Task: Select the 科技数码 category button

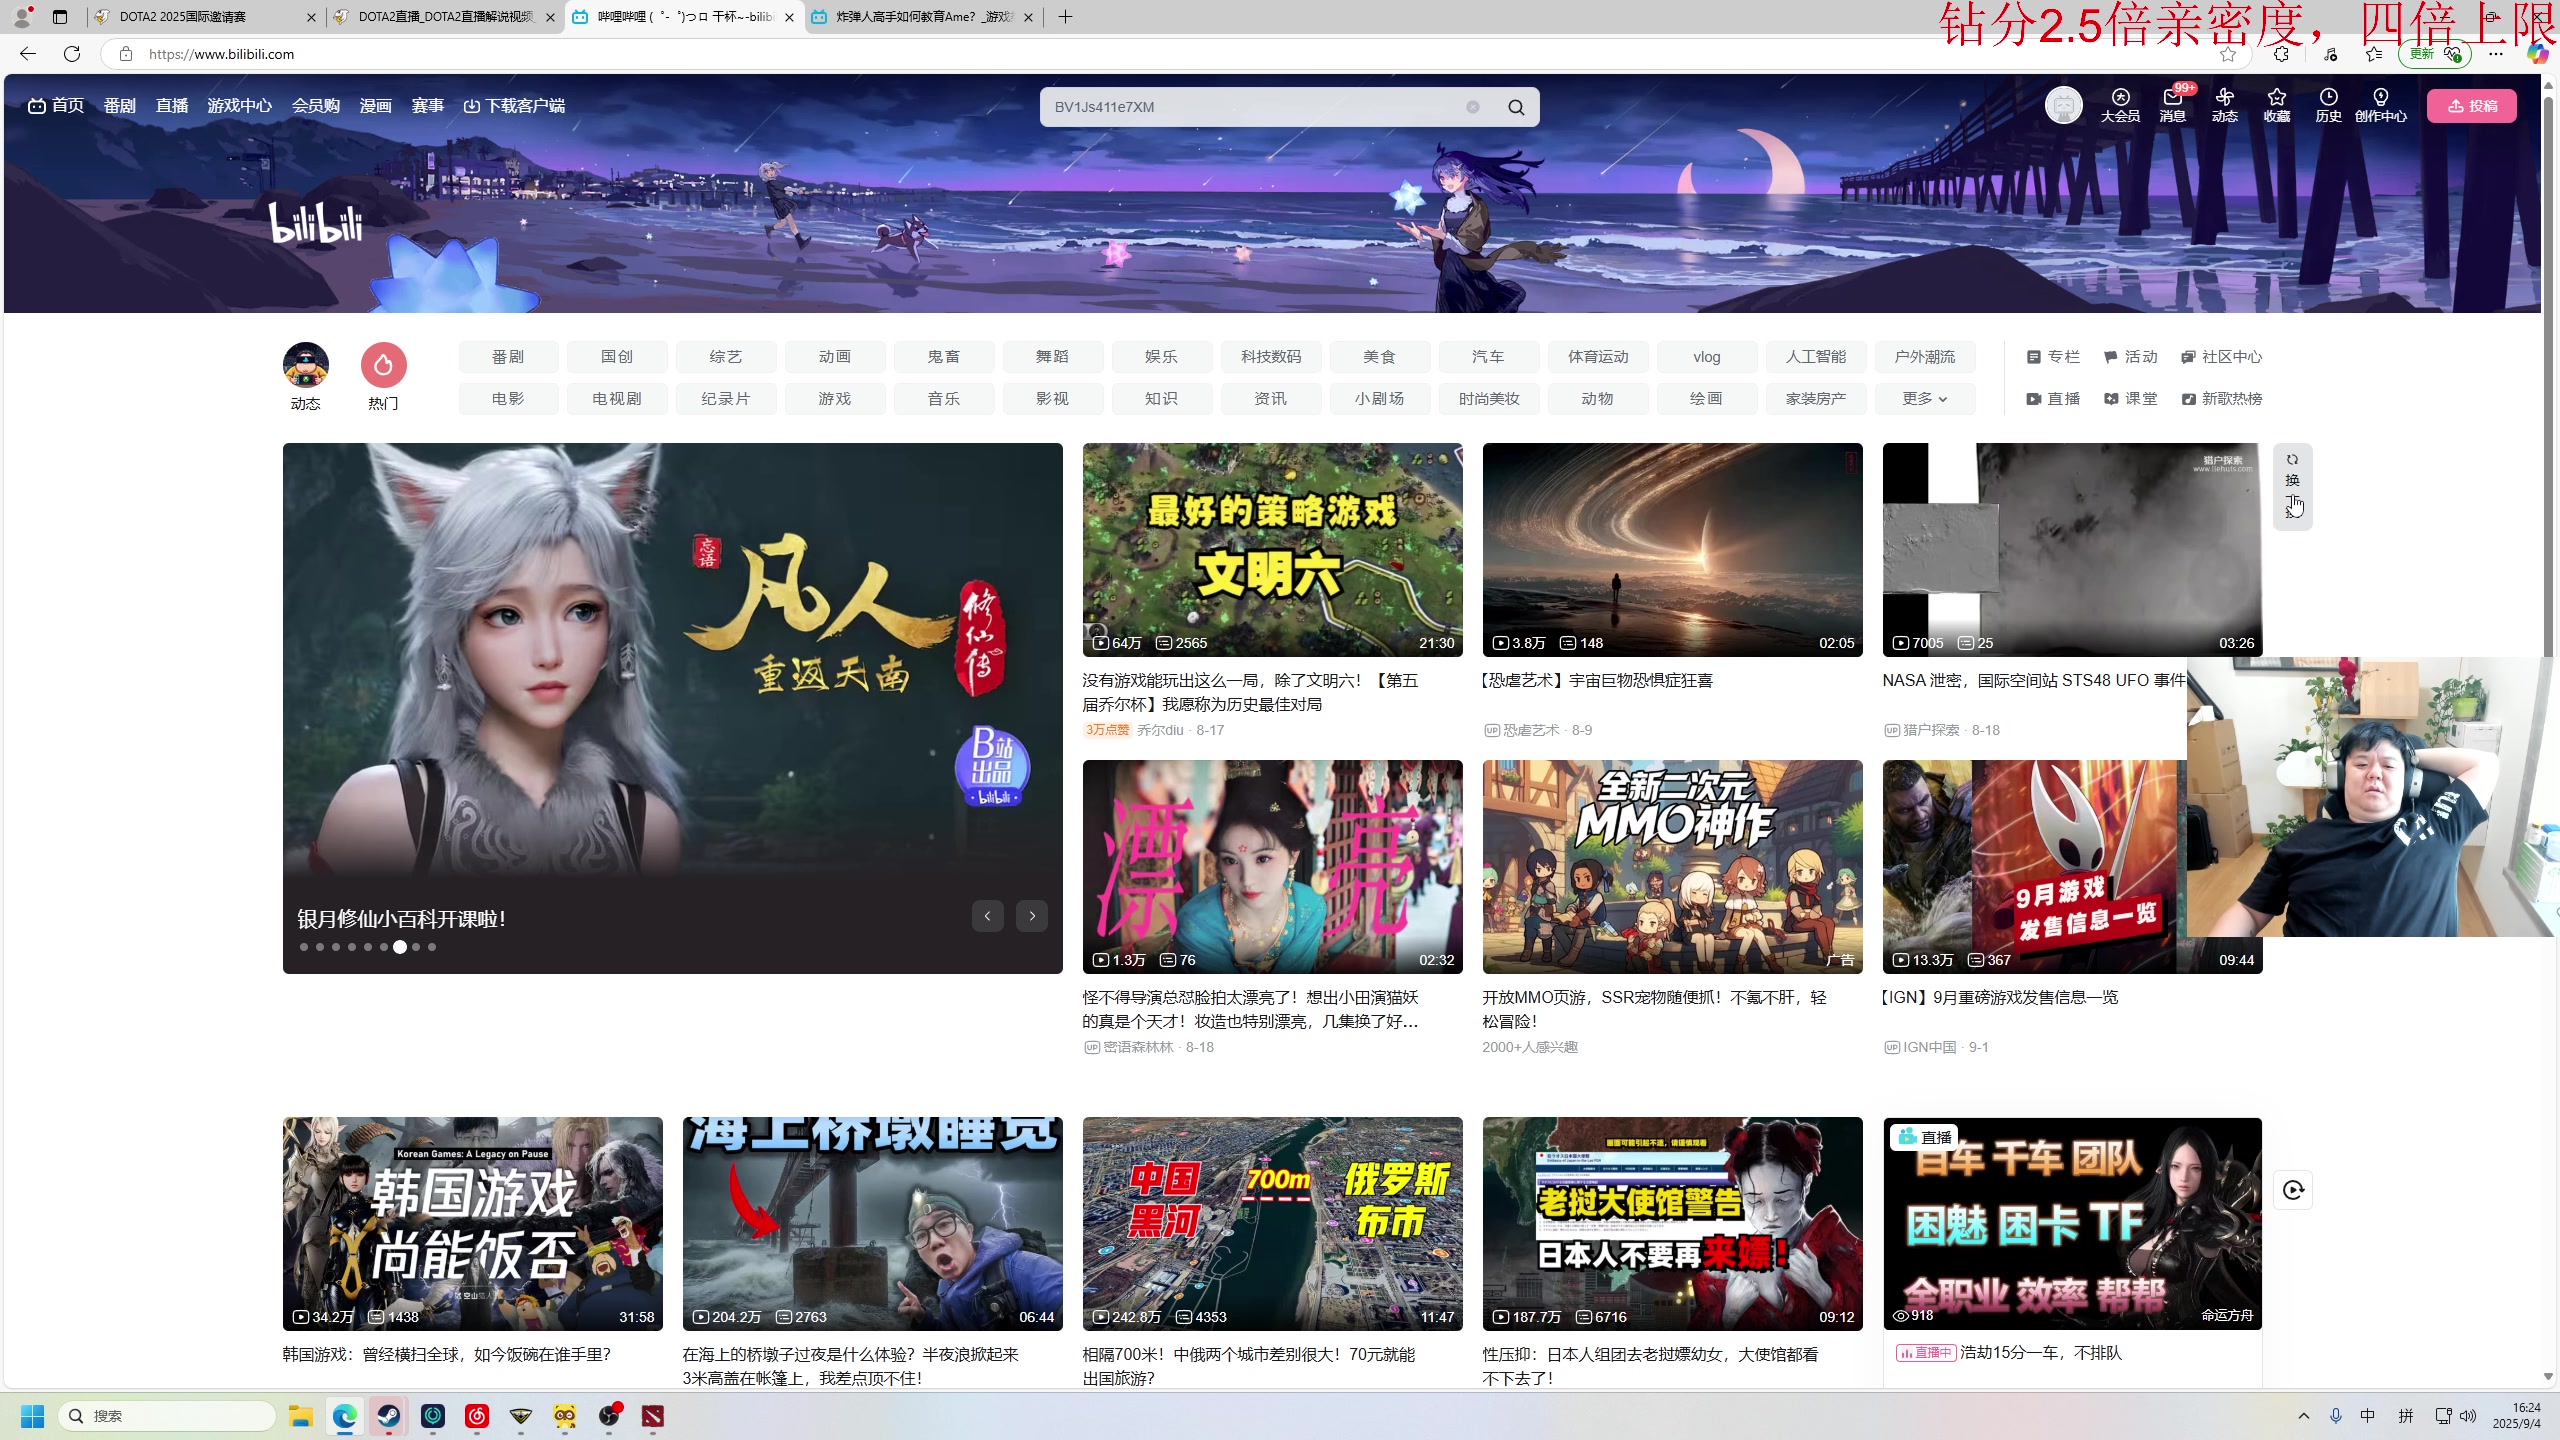Action: 1270,357
